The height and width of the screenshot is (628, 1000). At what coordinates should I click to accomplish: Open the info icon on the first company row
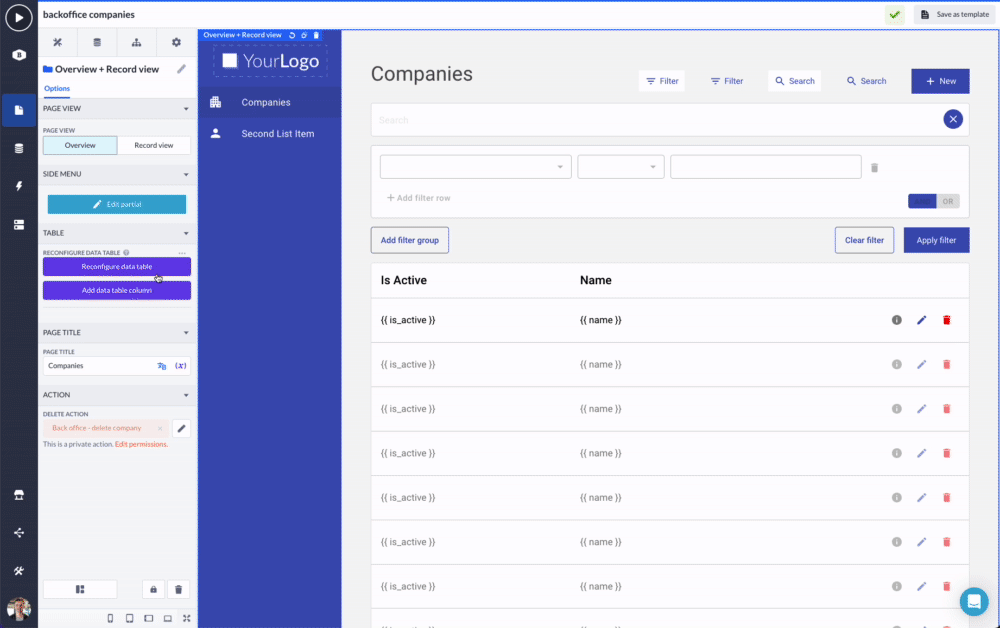(896, 320)
